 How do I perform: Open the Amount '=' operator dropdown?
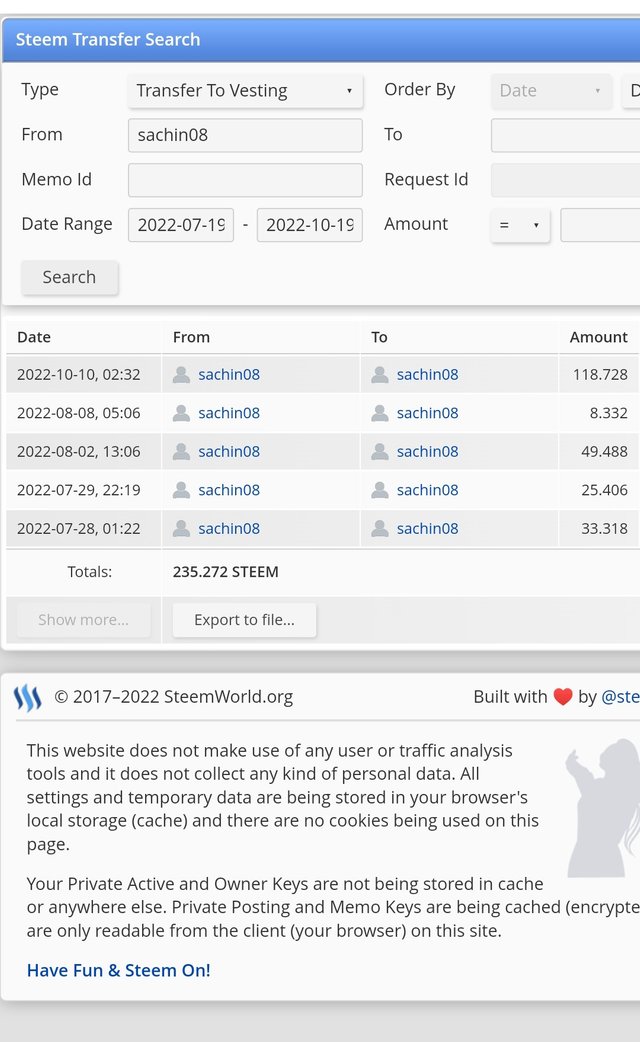(x=520, y=225)
